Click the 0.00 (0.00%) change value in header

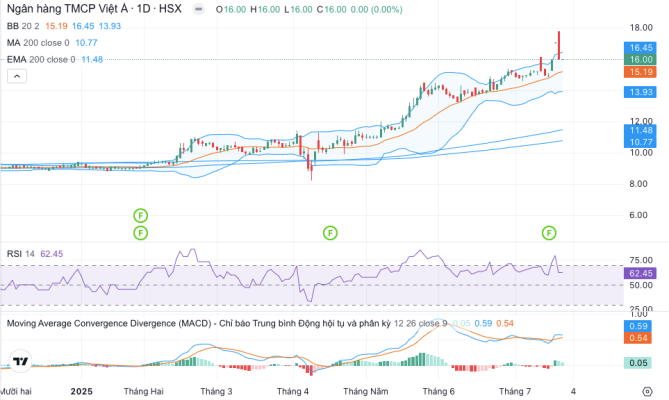pyautogui.click(x=376, y=9)
